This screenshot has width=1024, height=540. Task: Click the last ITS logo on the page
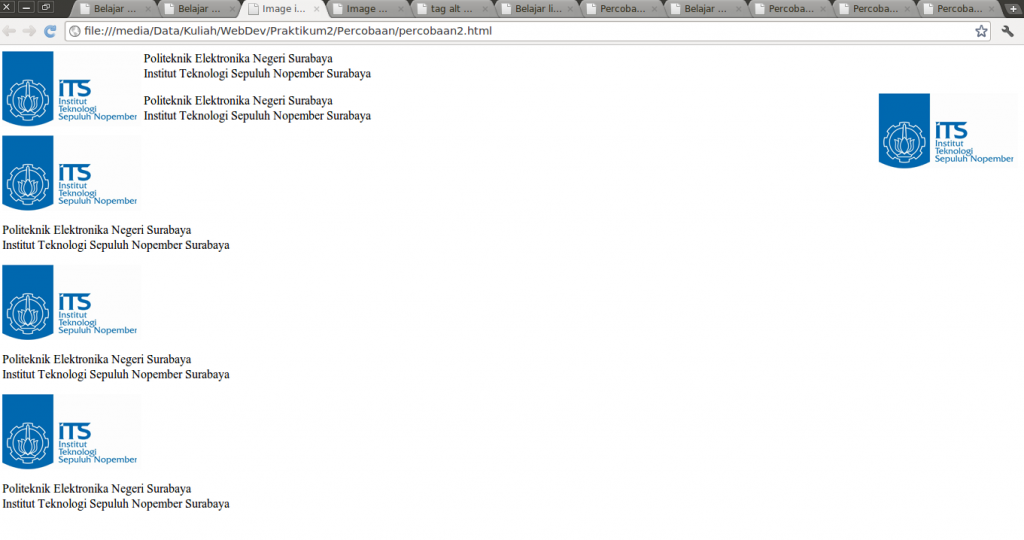pyautogui.click(x=71, y=432)
